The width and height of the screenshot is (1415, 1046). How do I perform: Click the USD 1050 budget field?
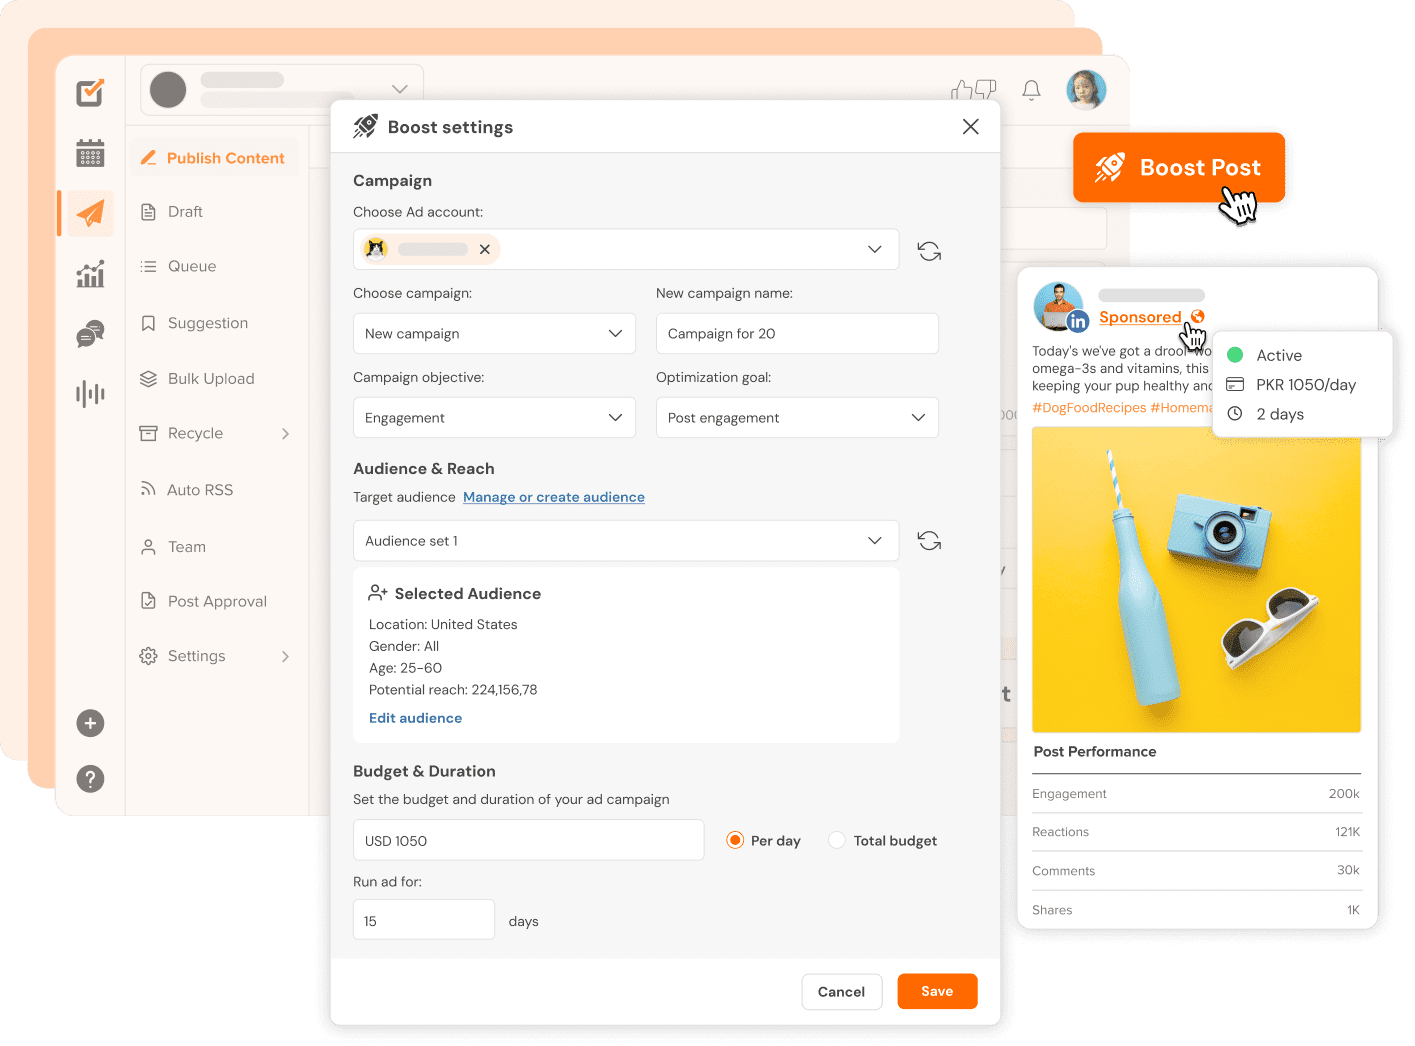click(x=528, y=841)
